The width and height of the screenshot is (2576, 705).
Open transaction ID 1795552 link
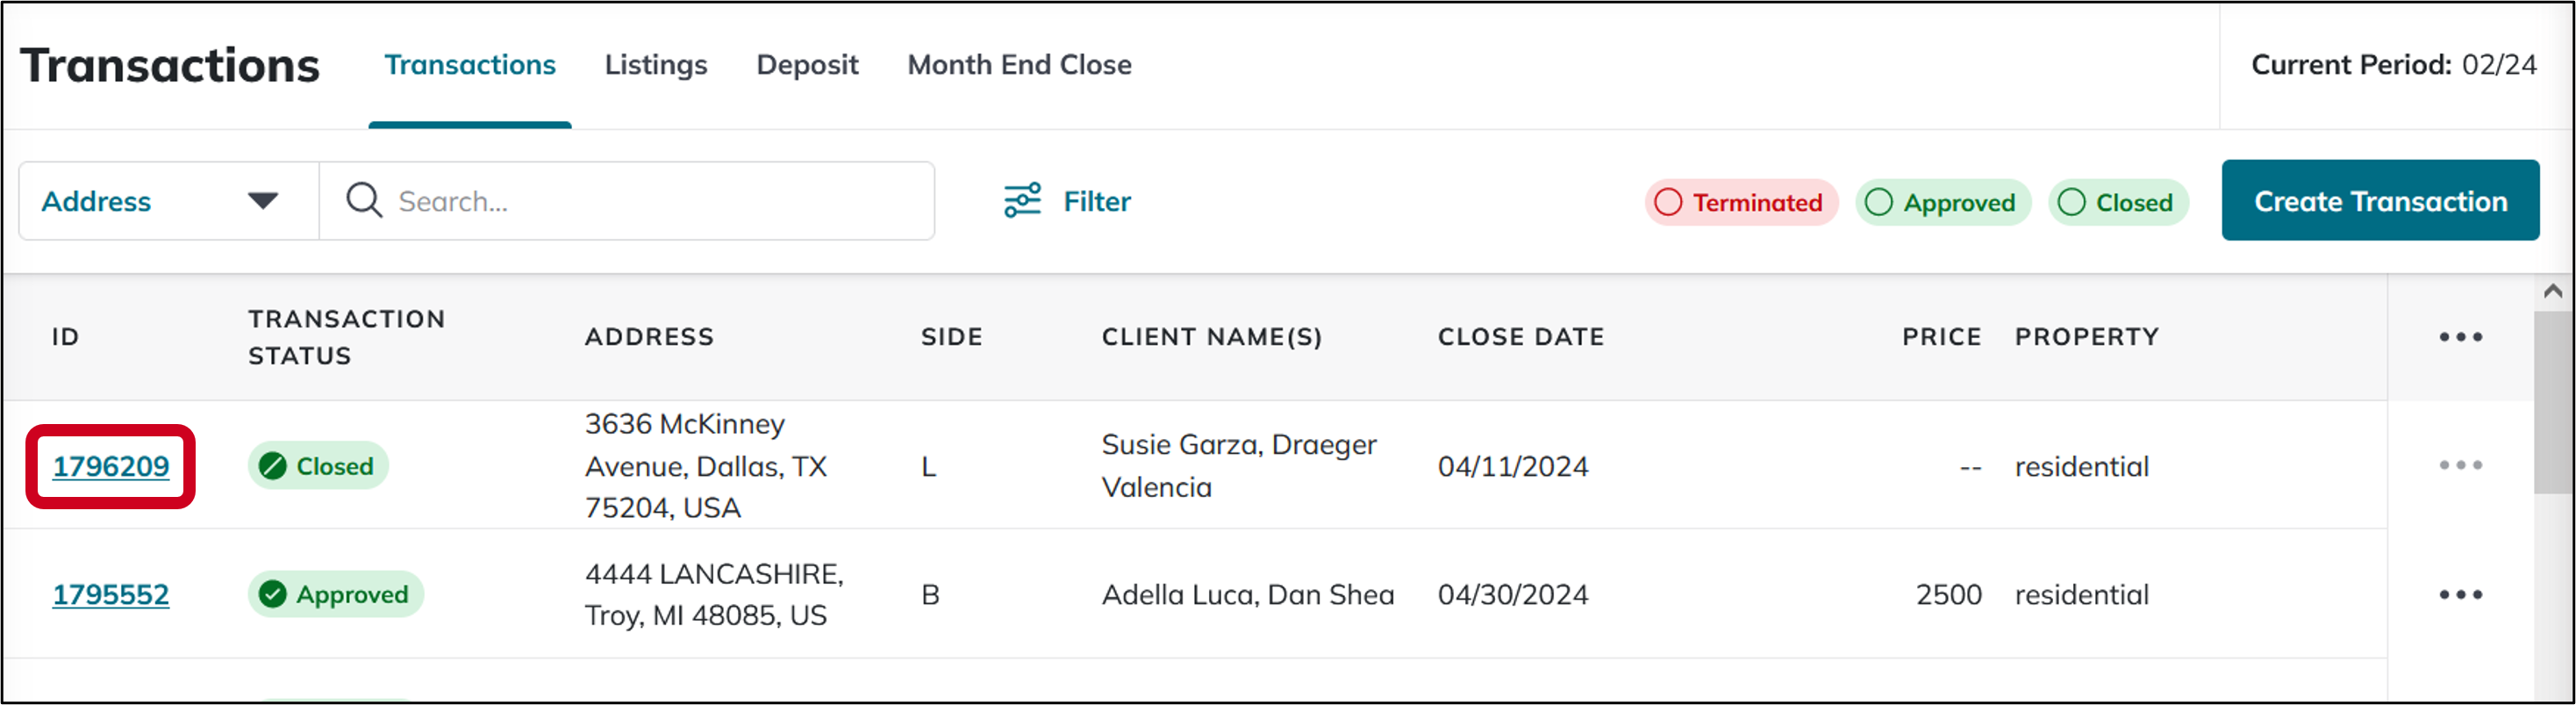click(111, 594)
